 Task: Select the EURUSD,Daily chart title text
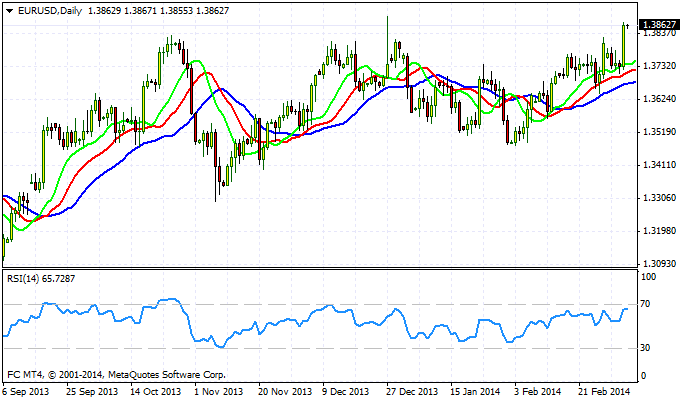[50, 11]
